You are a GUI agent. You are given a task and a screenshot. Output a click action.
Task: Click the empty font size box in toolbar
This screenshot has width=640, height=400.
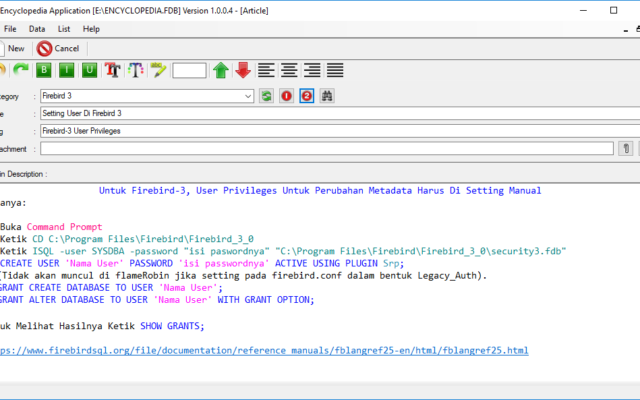point(189,70)
